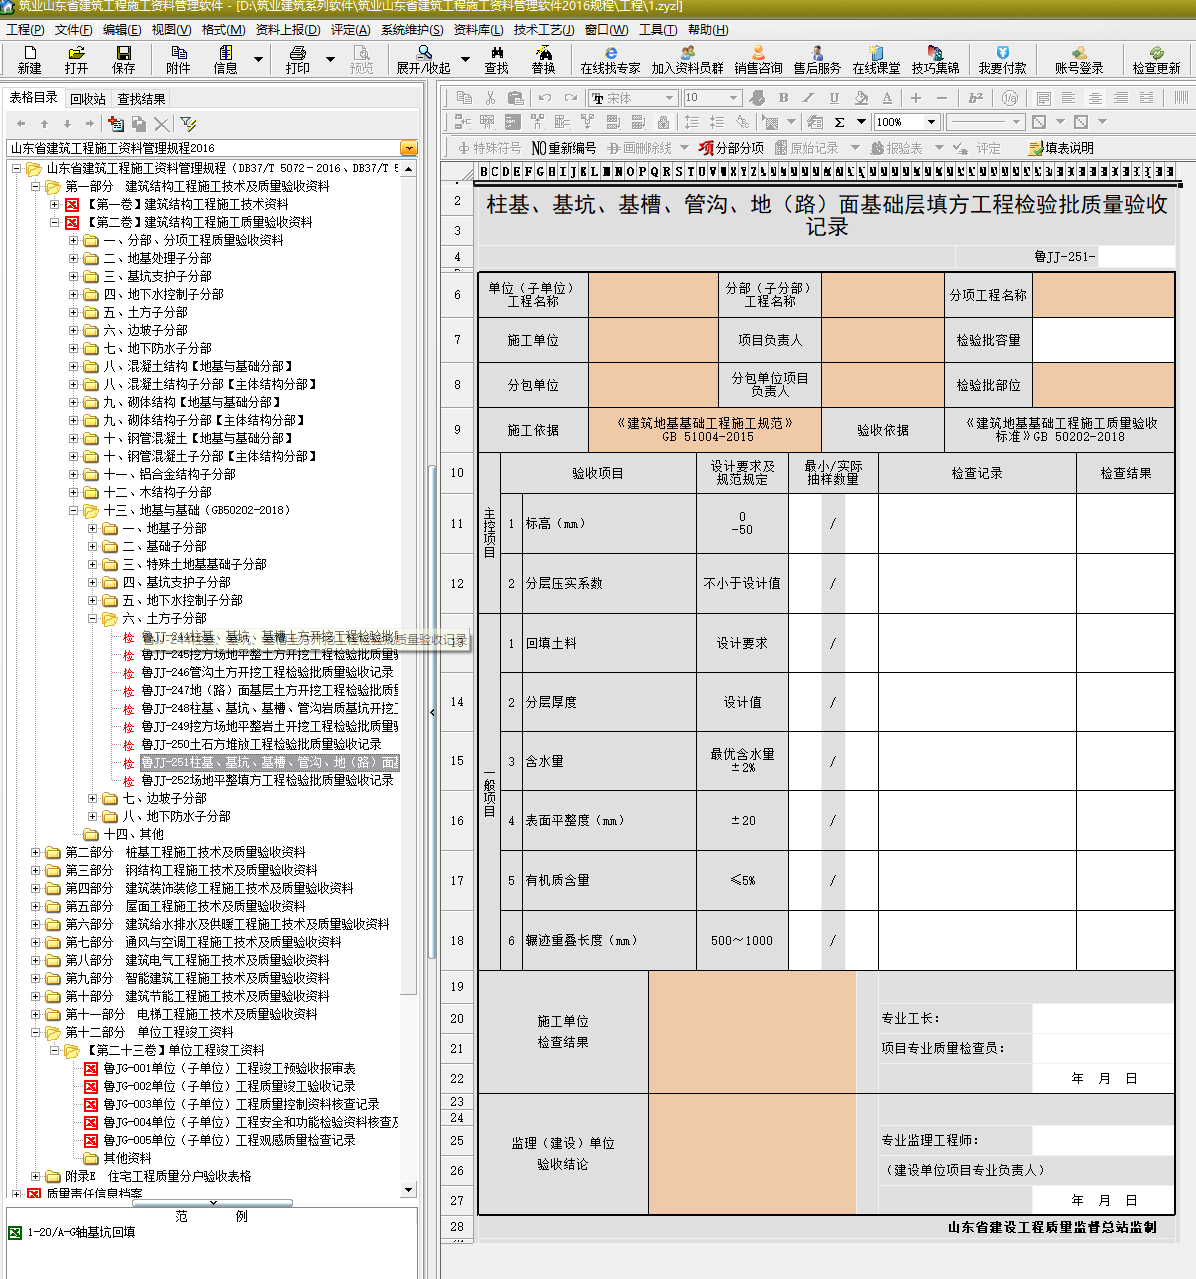Click the 账号登录 account login icon

click(x=1079, y=59)
